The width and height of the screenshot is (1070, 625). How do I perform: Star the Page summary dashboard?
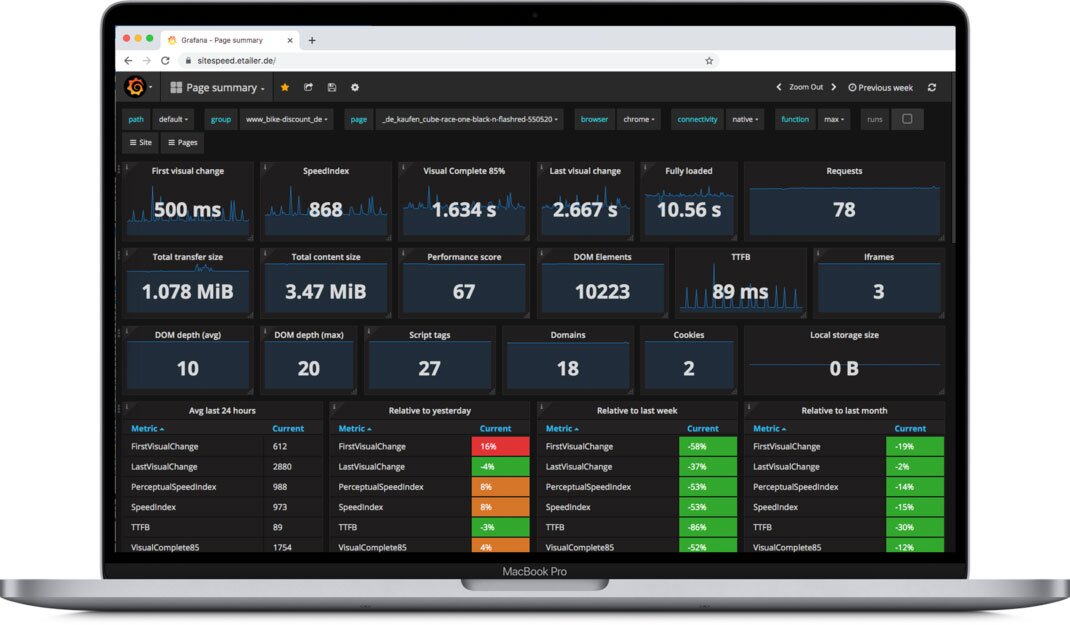pos(285,88)
